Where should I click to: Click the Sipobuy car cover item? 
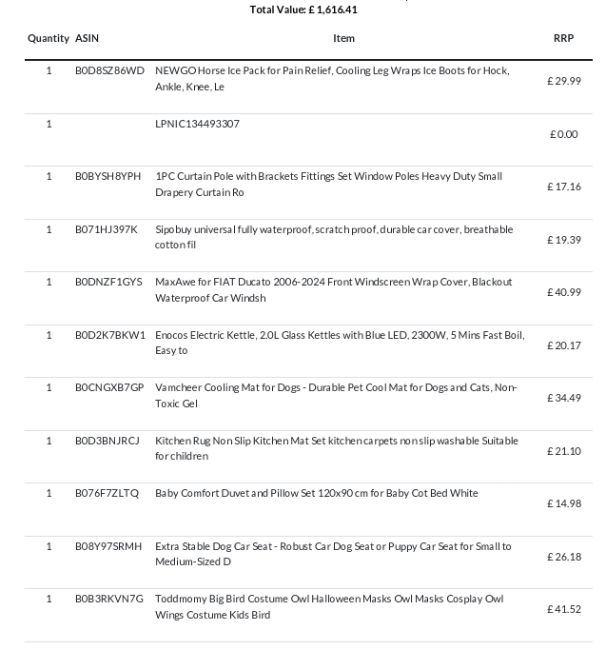334,237
